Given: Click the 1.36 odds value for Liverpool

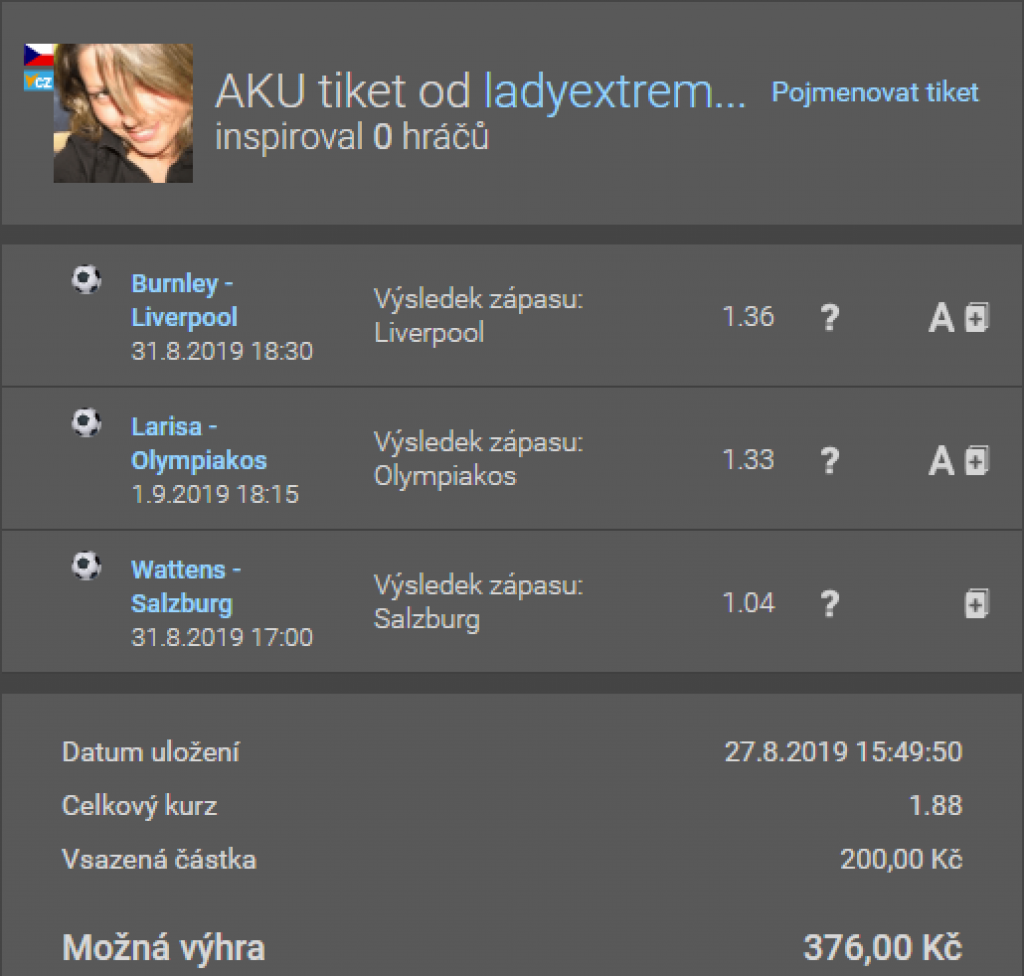Looking at the screenshot, I should (748, 317).
